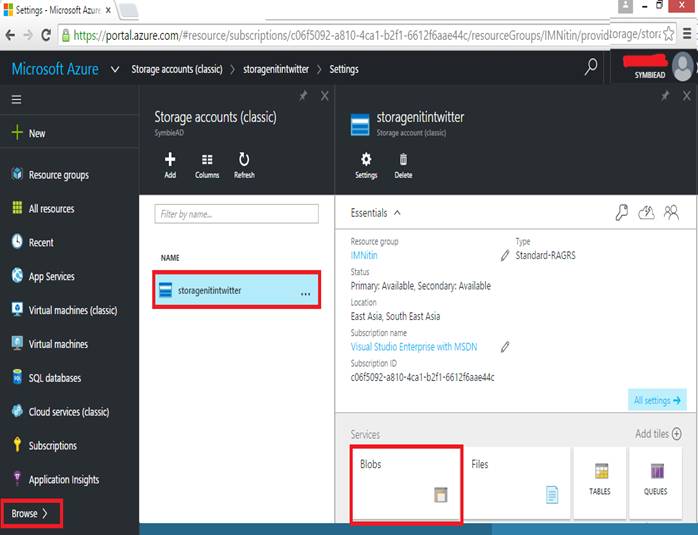Open the users icon in Essentials

671,213
